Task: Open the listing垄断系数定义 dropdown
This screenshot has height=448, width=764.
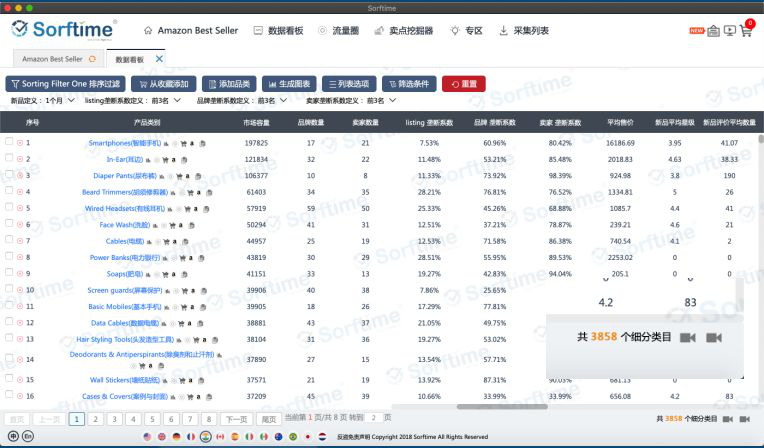Action: (133, 100)
